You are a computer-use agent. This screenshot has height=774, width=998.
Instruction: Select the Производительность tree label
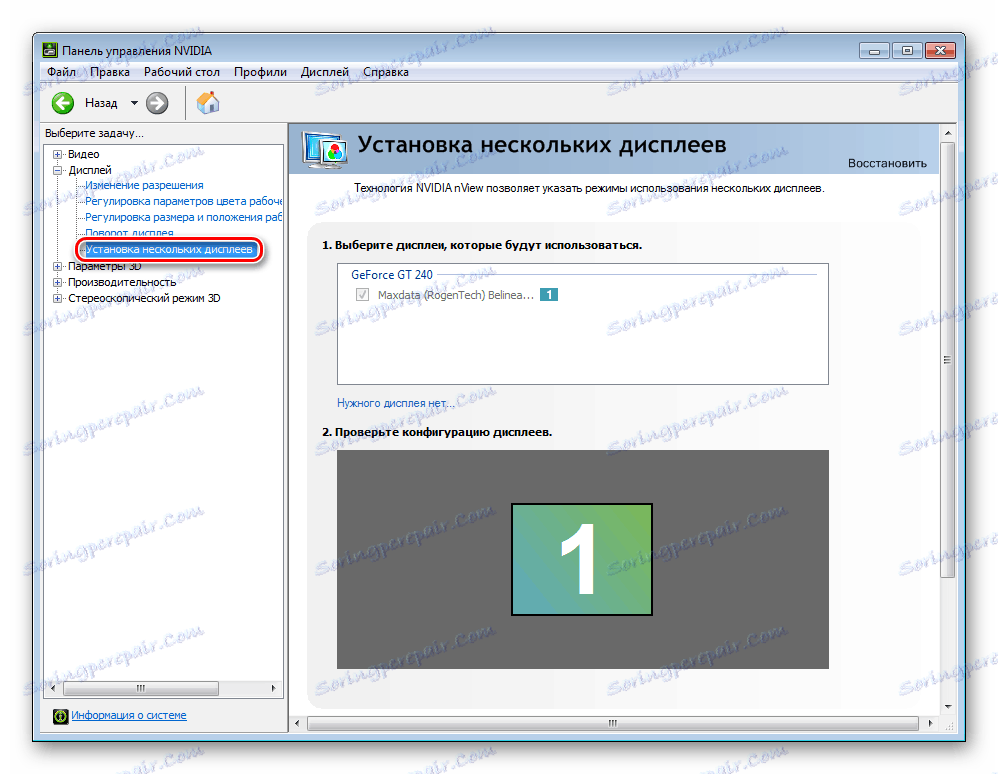coord(122,282)
